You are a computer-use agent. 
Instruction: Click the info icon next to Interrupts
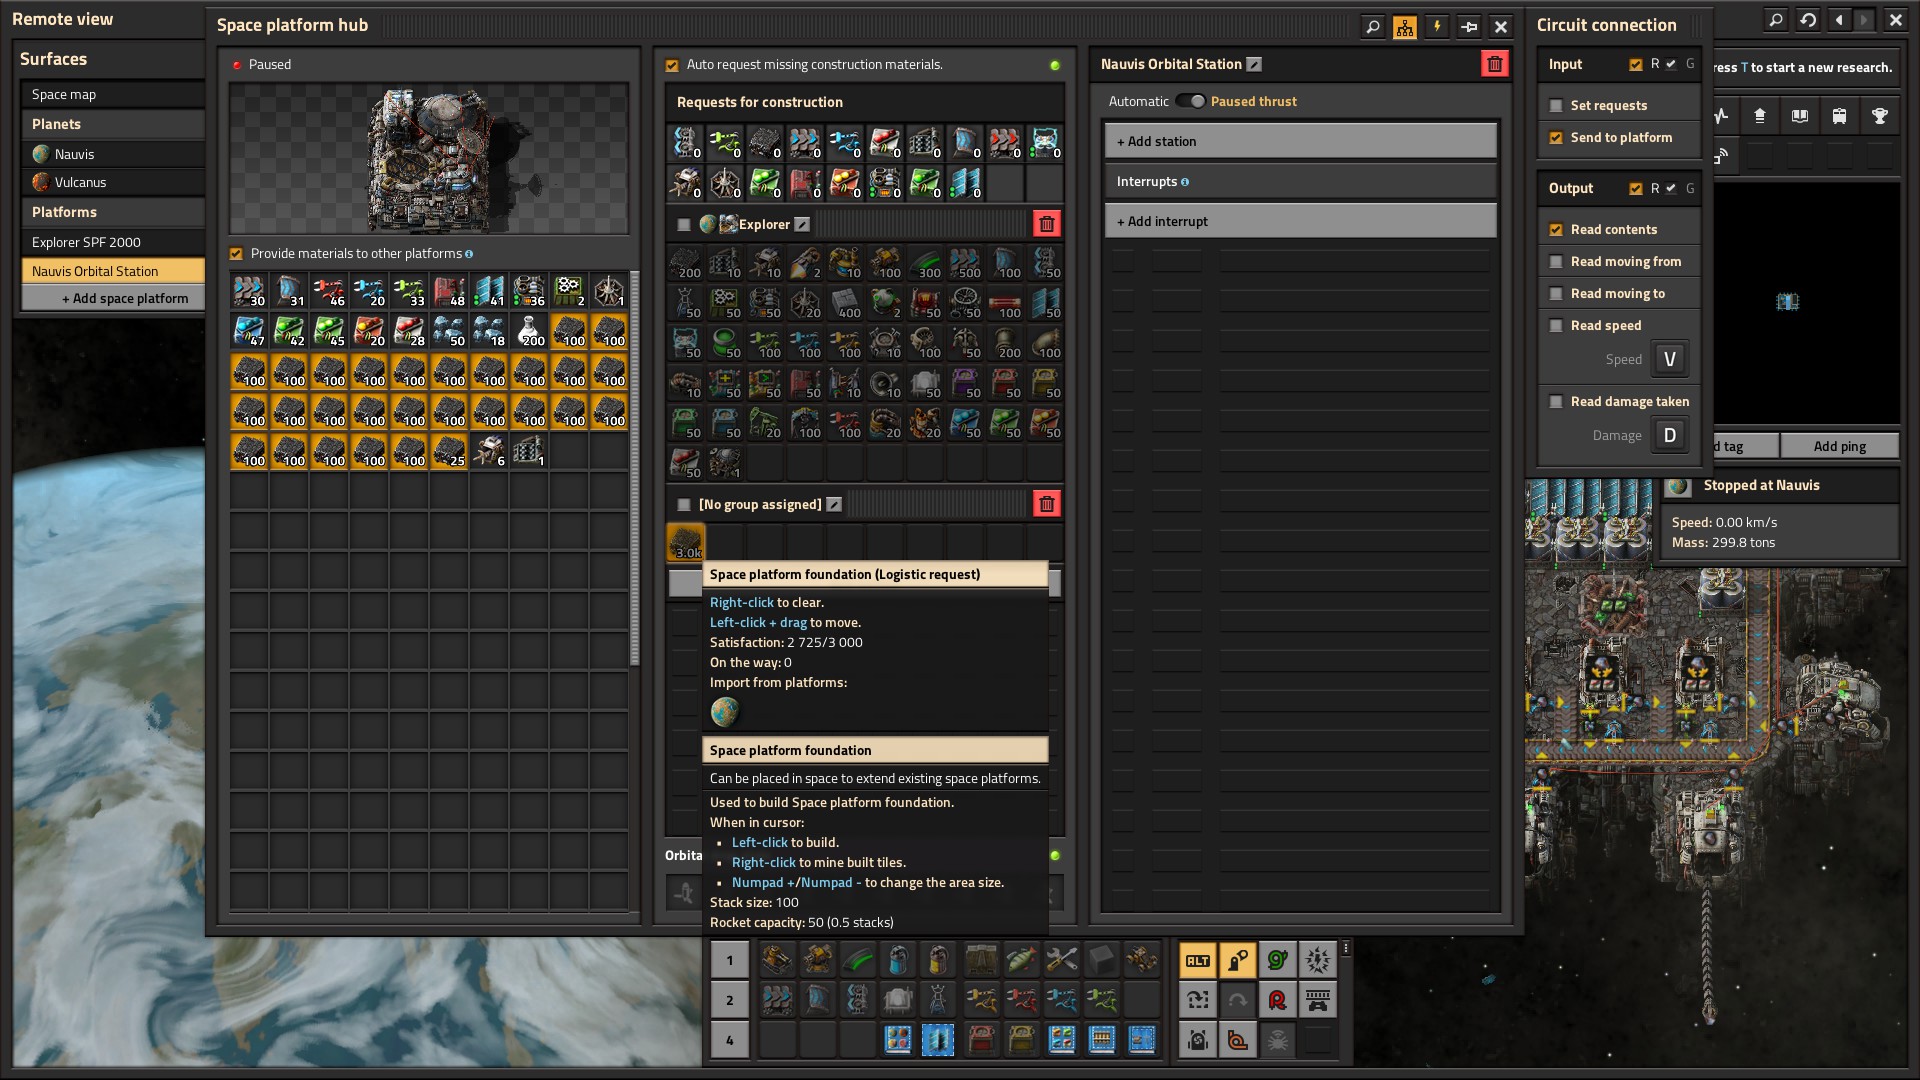(1185, 182)
